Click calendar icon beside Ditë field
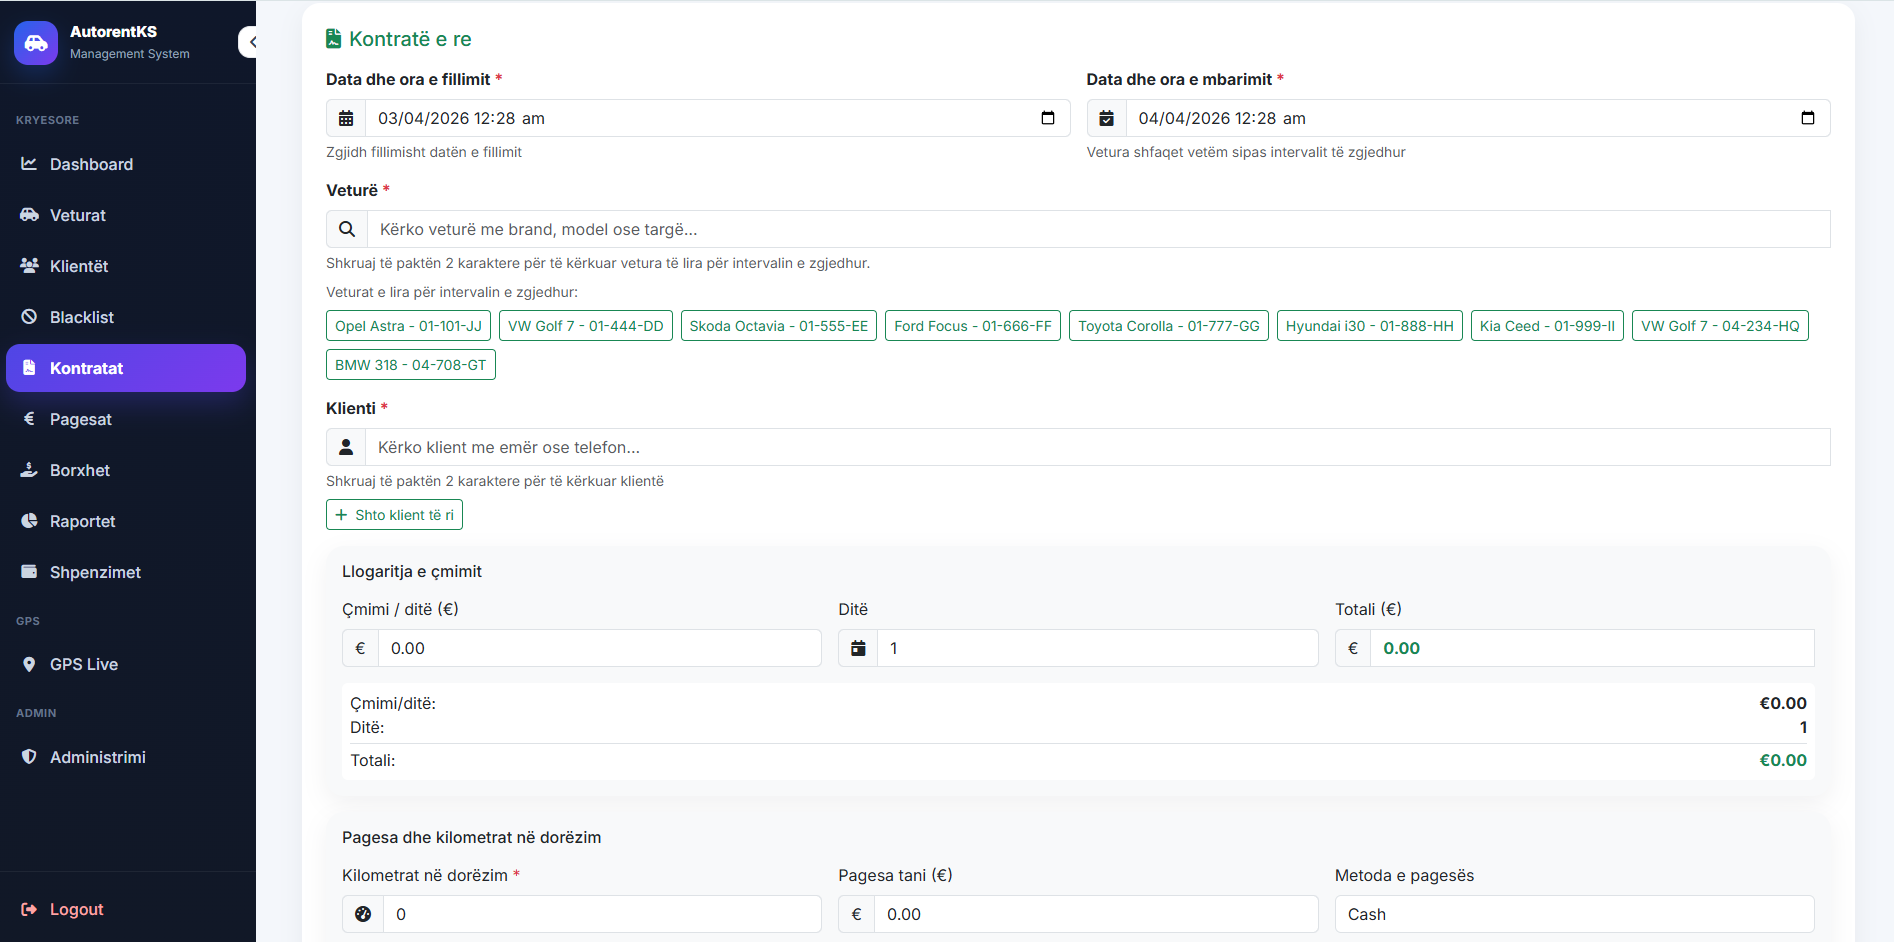The width and height of the screenshot is (1894, 942). click(x=858, y=648)
